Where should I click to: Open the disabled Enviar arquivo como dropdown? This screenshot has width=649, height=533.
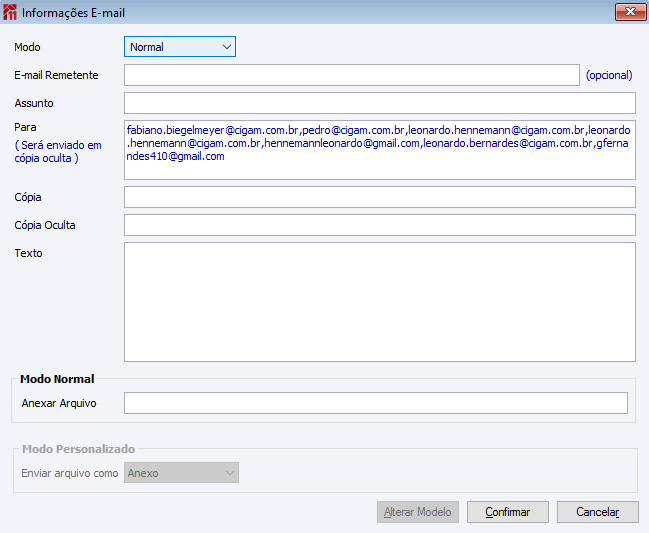point(181,473)
